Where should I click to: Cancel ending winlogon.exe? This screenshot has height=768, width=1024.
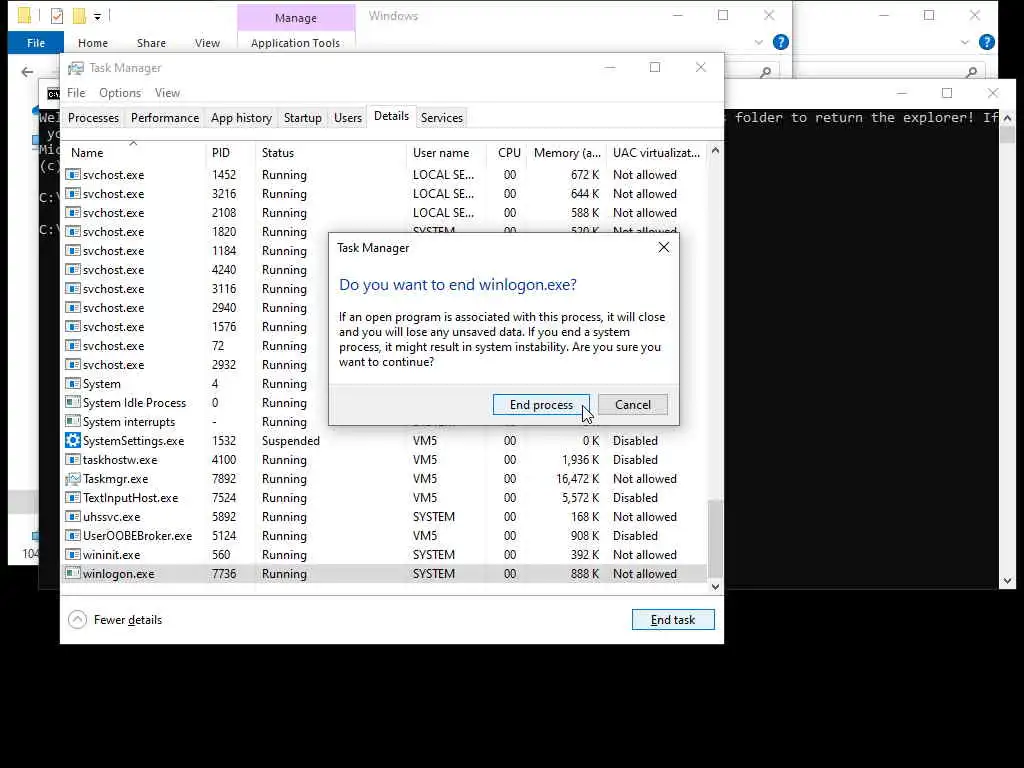(633, 404)
